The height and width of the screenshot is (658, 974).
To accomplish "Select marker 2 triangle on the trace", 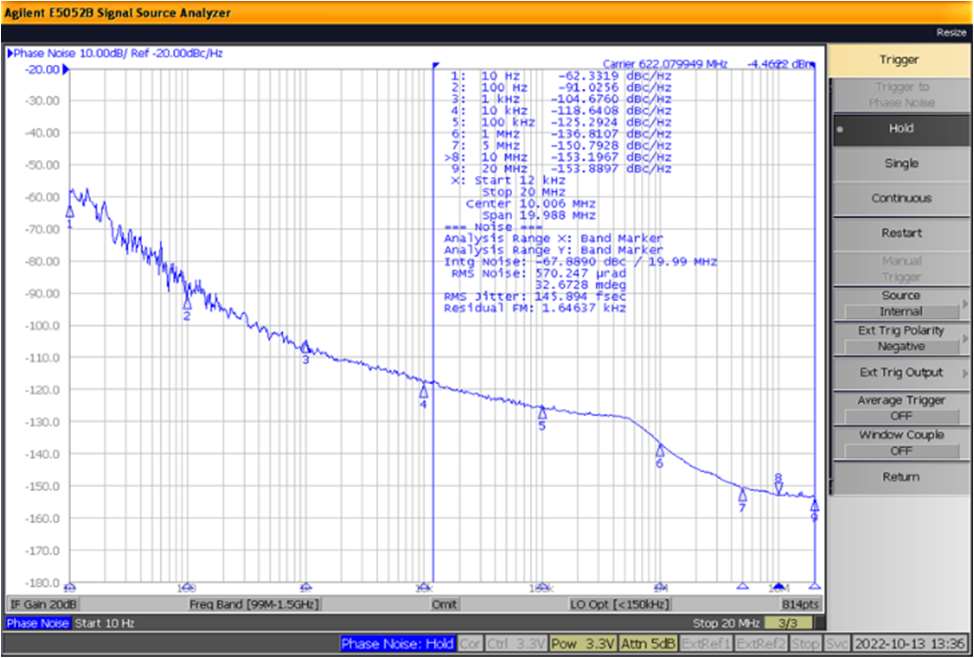I will point(187,303).
